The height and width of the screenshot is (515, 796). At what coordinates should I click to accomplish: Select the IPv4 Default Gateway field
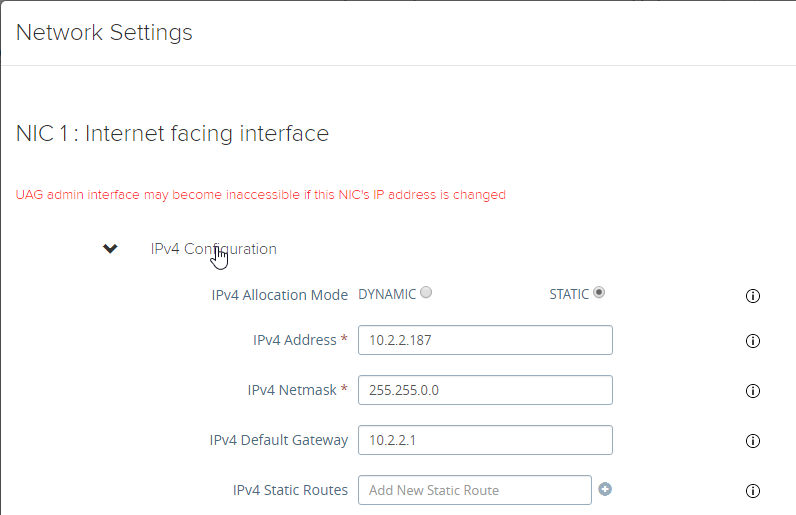click(485, 440)
